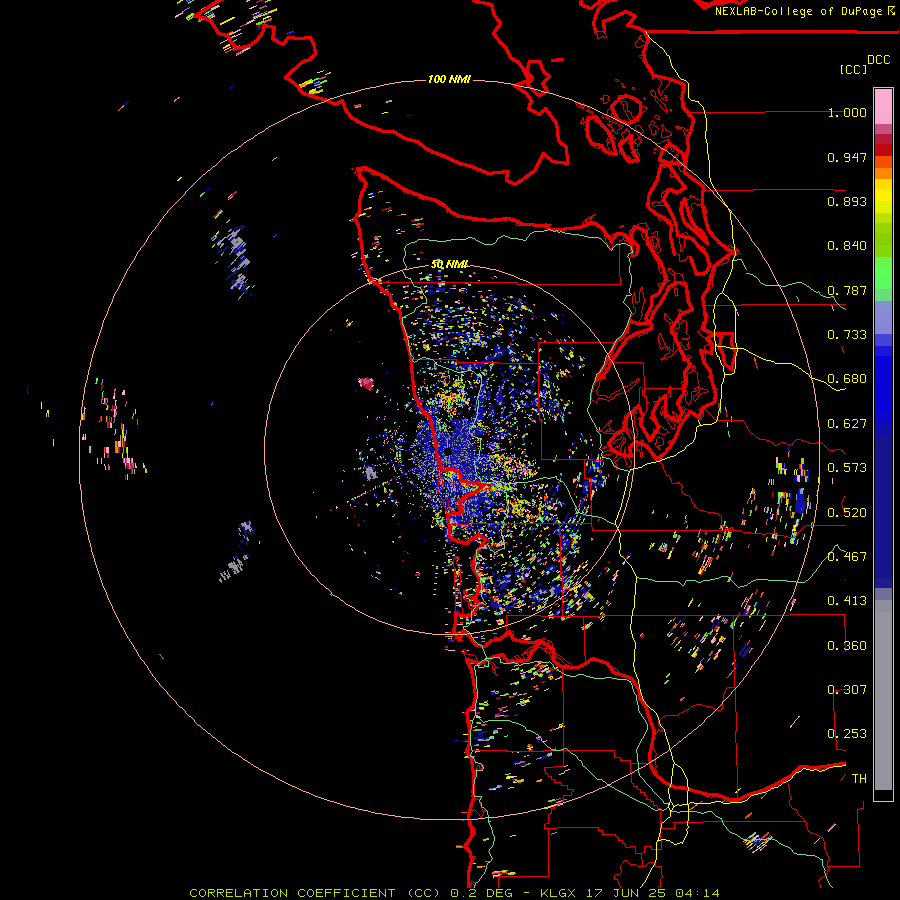The width and height of the screenshot is (900, 900).
Task: Click the 0.733 legend value
Action: tap(847, 335)
